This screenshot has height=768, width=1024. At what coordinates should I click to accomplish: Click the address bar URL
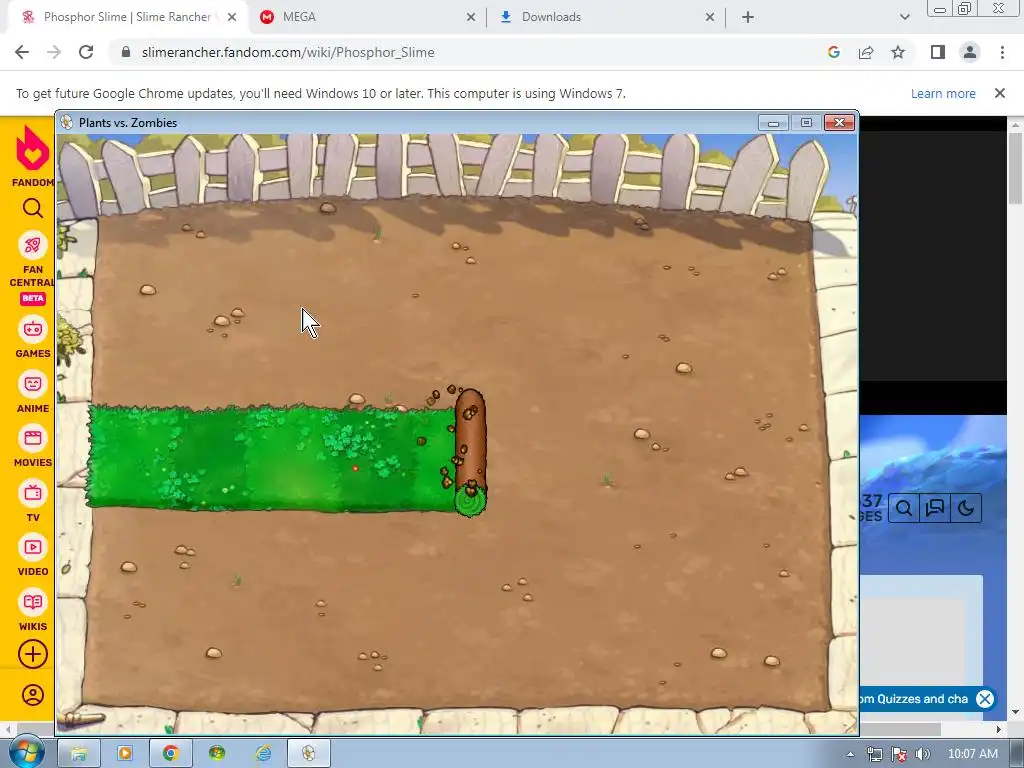(x=288, y=52)
